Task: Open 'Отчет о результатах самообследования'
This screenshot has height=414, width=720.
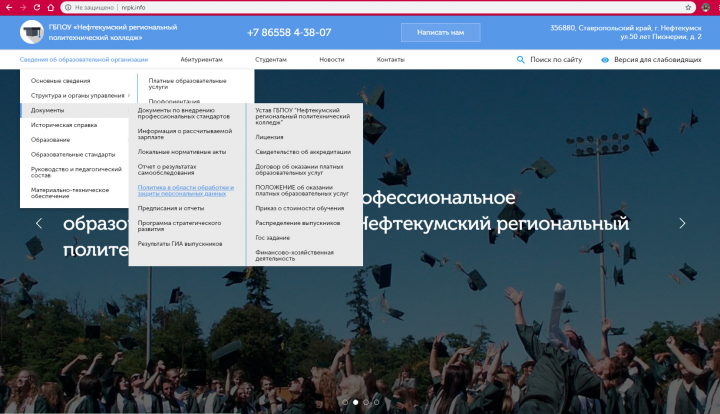Action: point(167,169)
